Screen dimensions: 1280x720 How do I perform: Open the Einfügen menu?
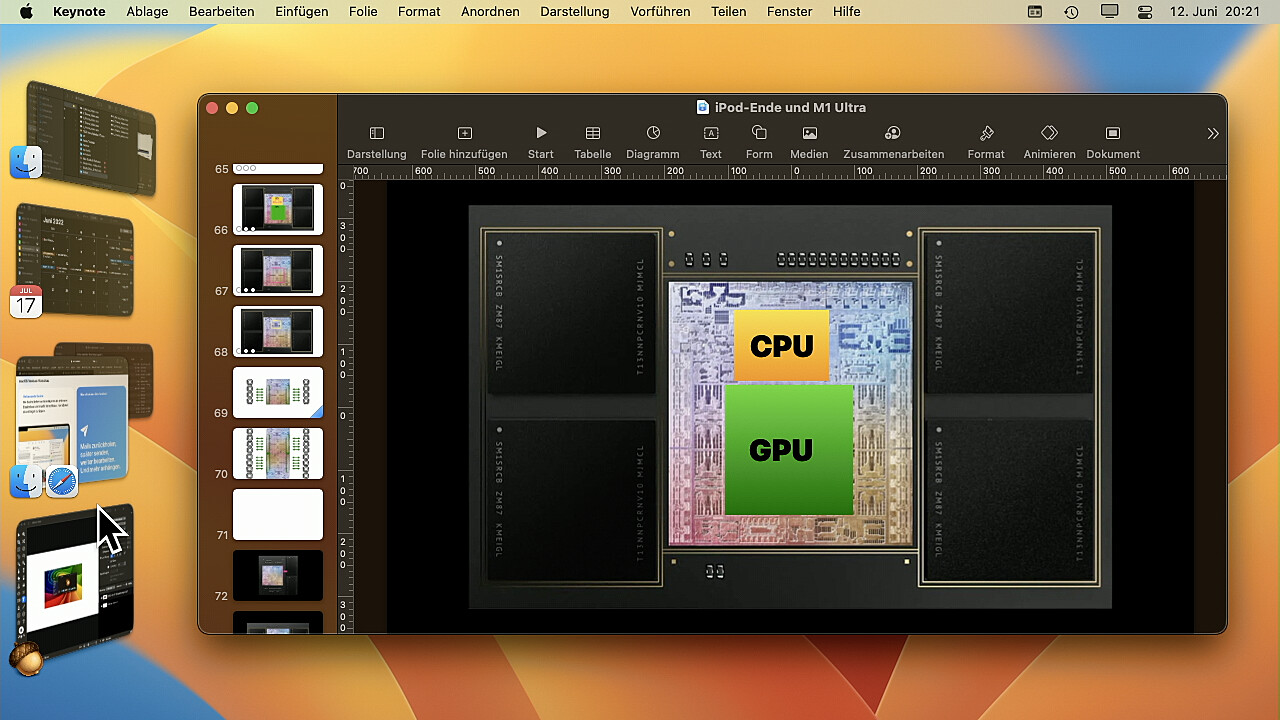pos(302,12)
